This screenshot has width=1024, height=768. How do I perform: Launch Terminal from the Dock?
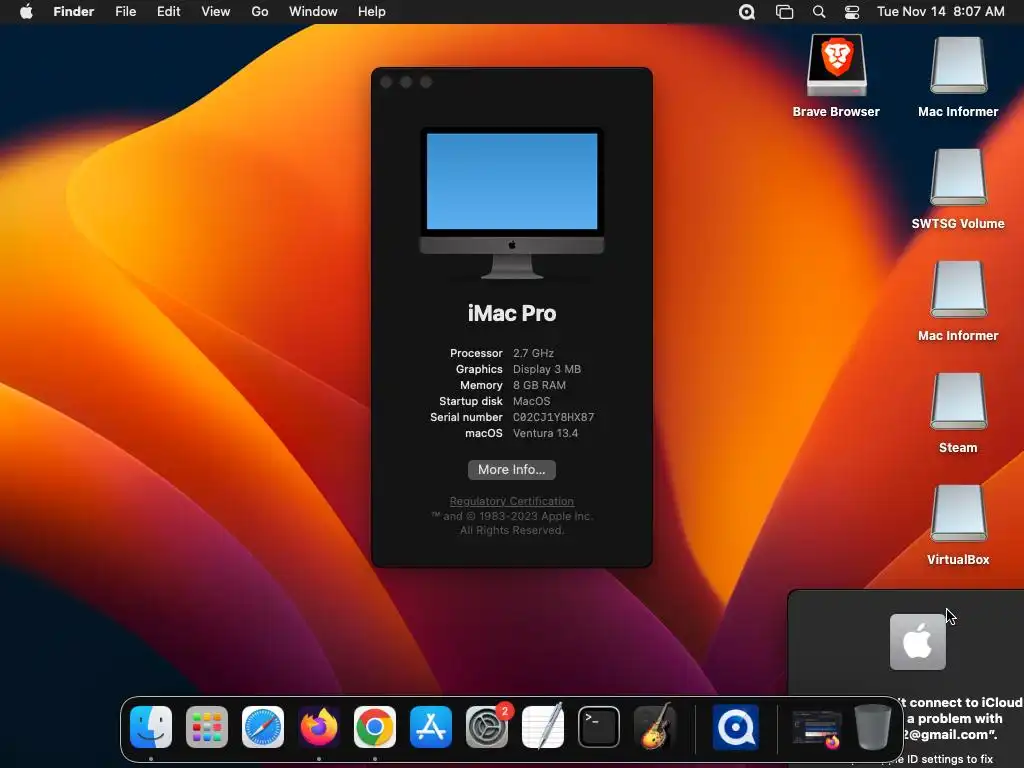[x=599, y=727]
